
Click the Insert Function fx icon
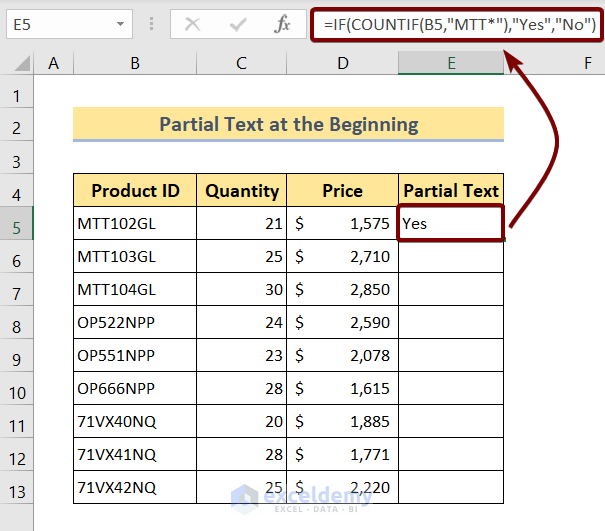click(x=283, y=24)
